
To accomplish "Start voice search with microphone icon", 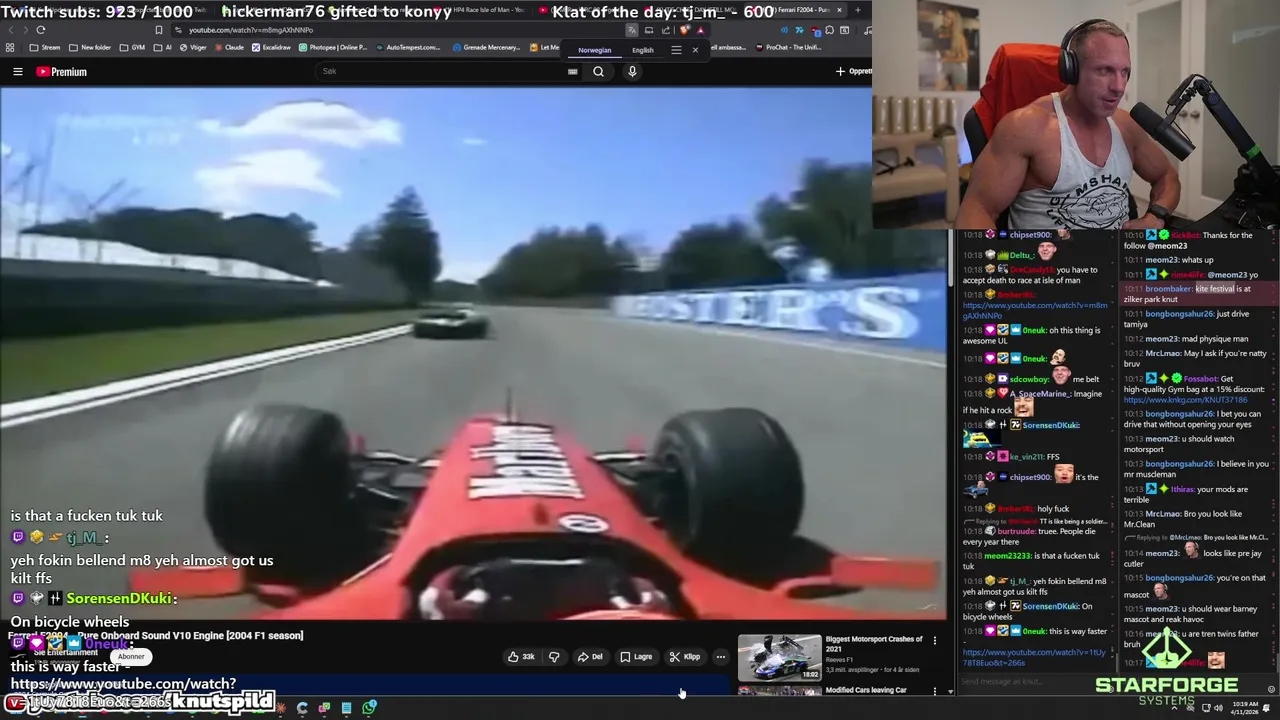I will [x=632, y=72].
